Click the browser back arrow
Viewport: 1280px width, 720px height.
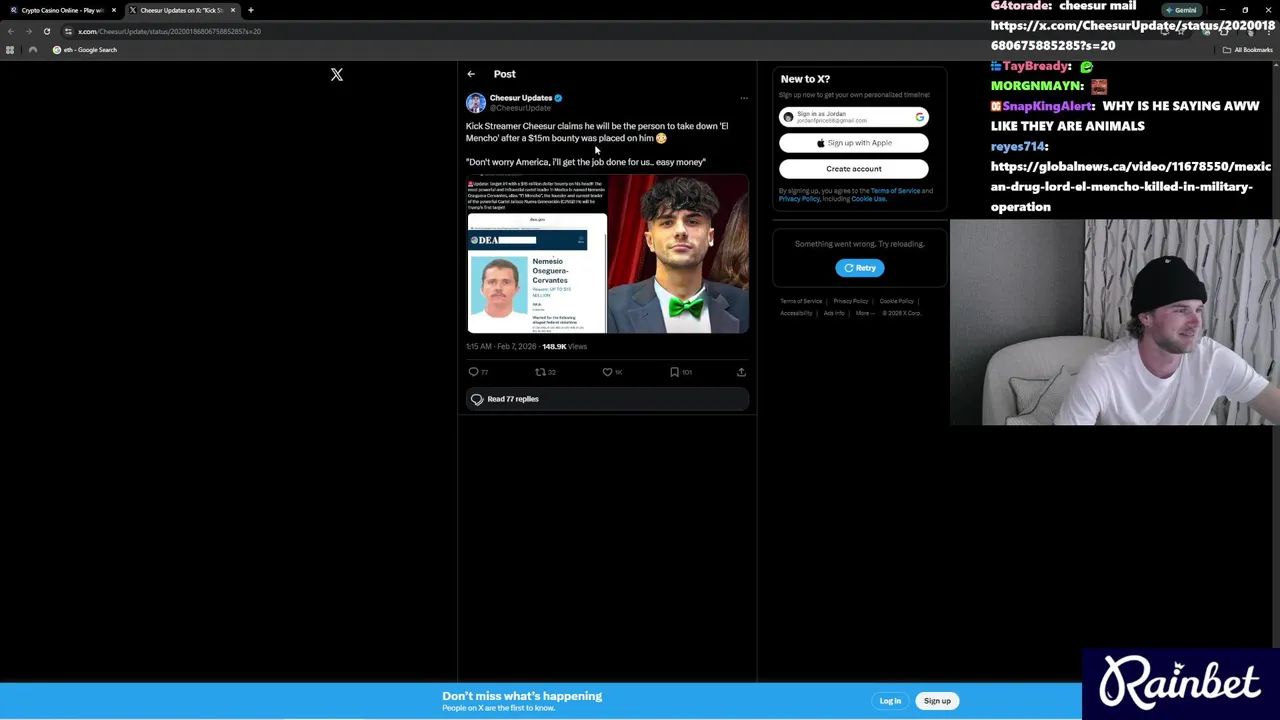(x=11, y=31)
